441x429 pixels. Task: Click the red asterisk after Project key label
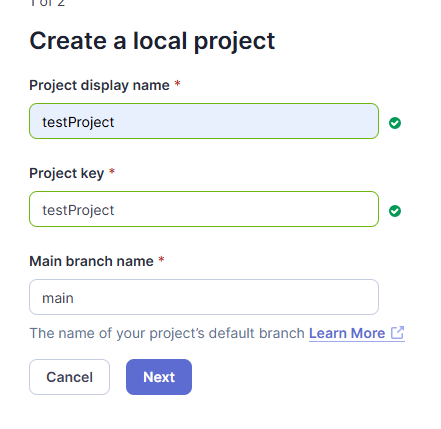(112, 171)
